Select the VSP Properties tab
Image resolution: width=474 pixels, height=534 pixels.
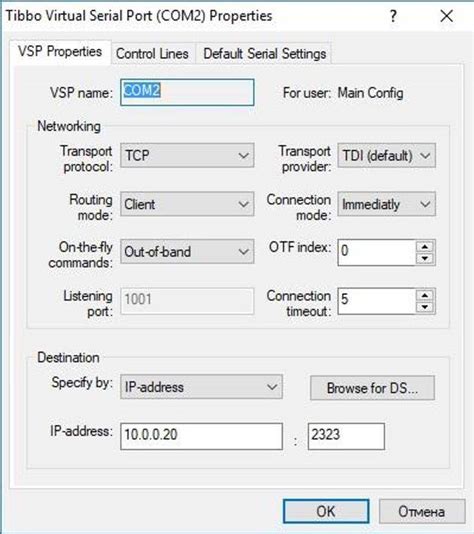coord(60,52)
